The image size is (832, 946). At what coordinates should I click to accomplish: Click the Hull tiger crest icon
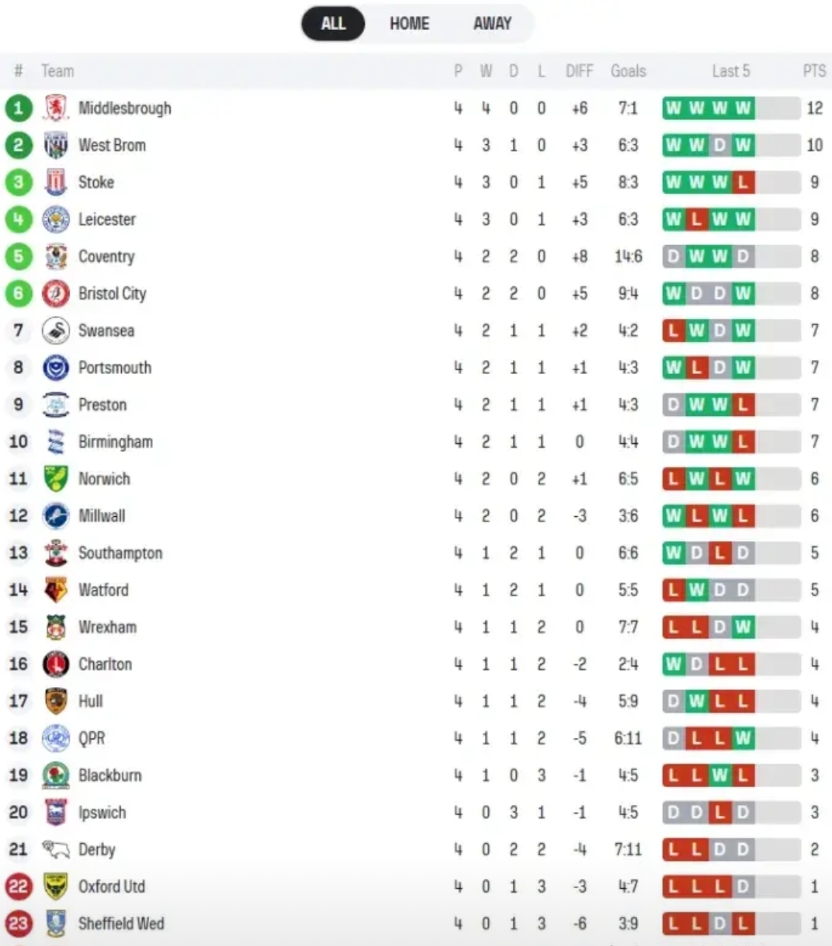click(x=56, y=701)
